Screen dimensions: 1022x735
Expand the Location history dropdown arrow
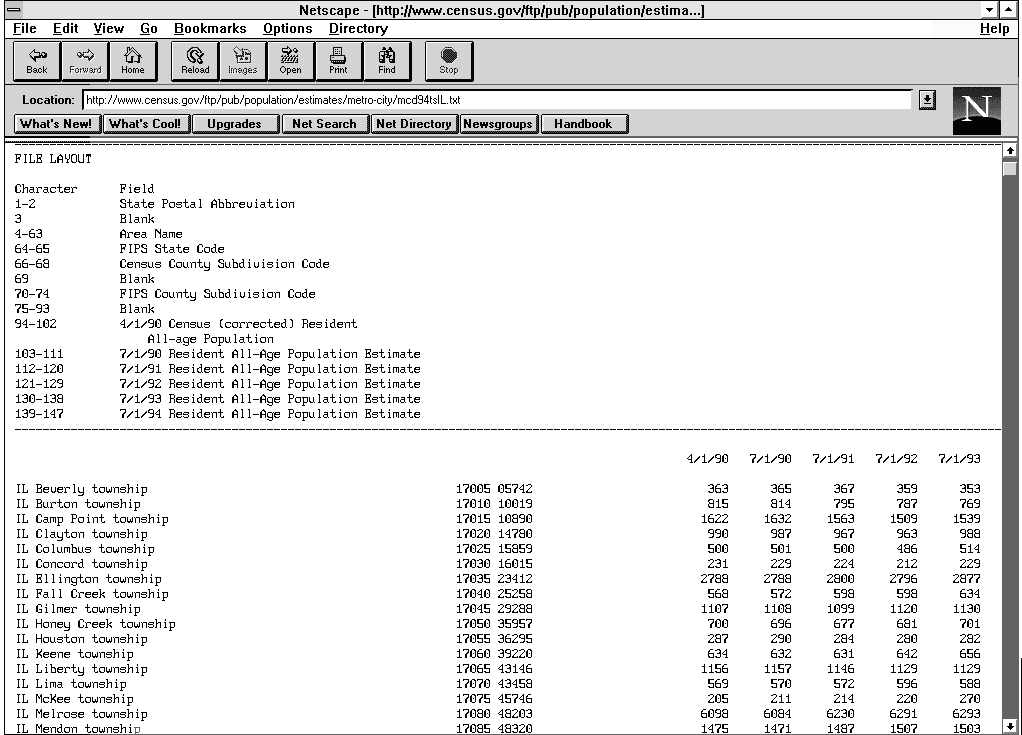point(927,100)
